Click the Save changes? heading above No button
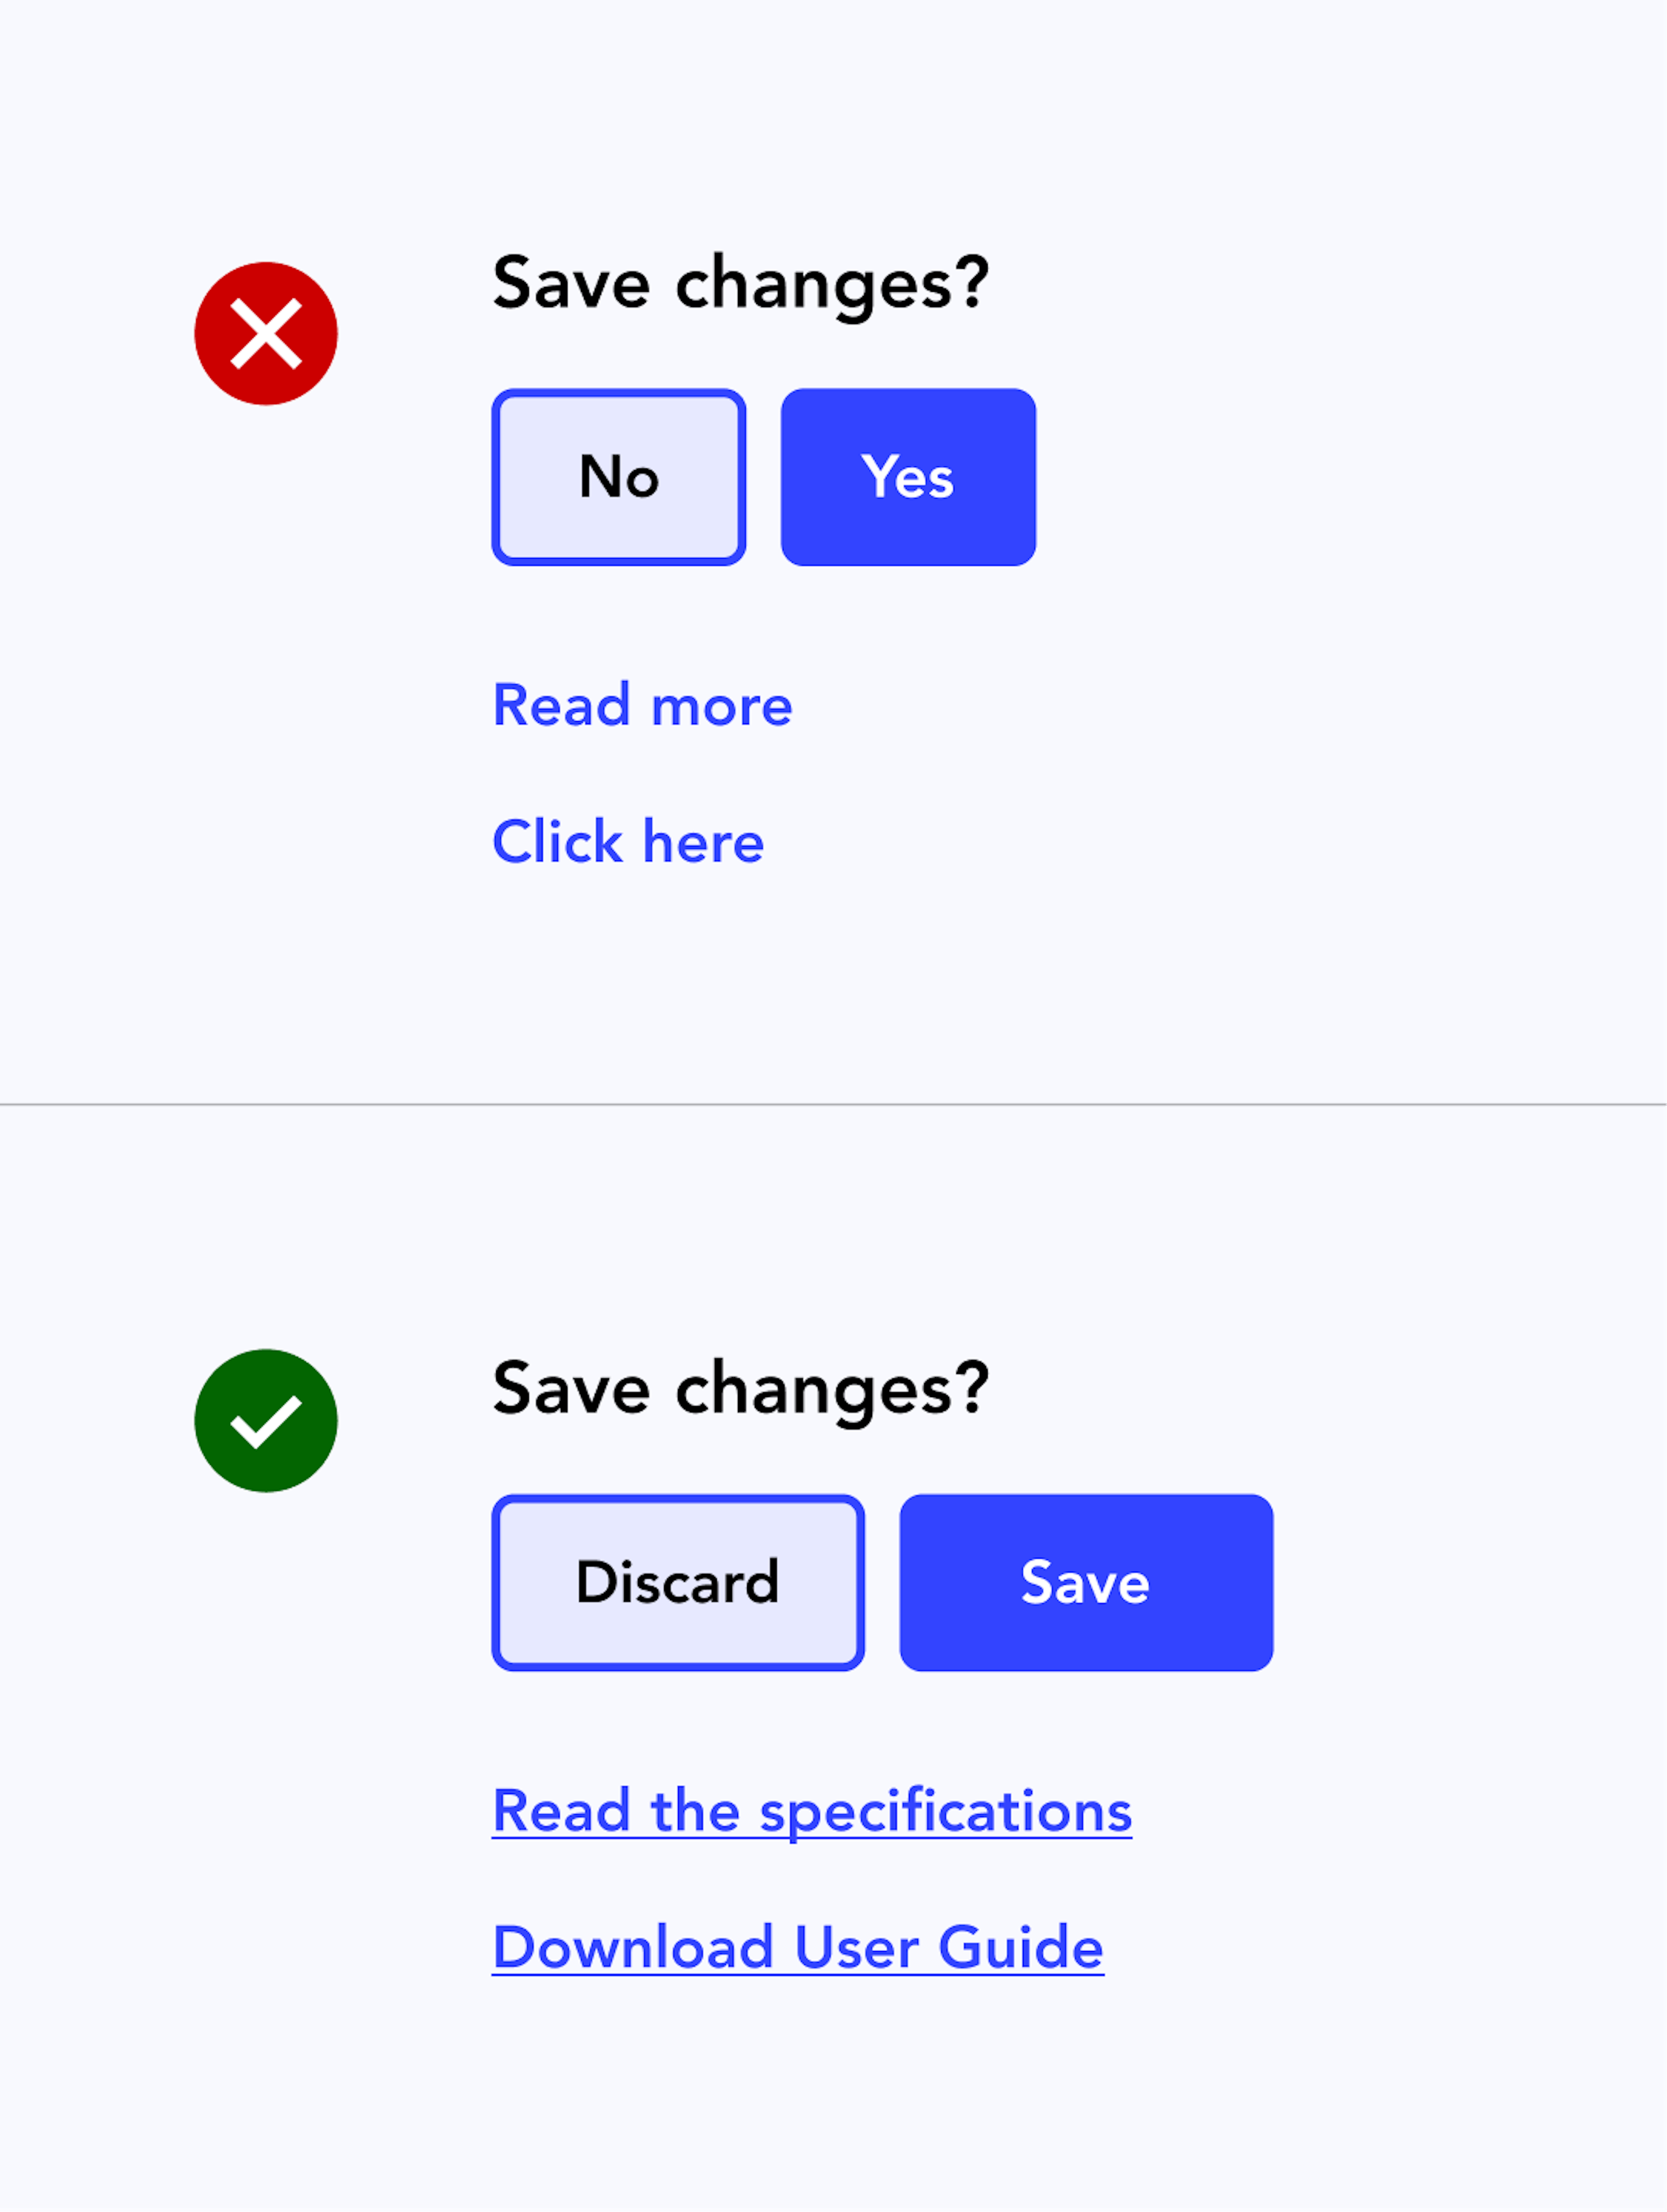This screenshot has height=2212, width=1667. (x=740, y=283)
